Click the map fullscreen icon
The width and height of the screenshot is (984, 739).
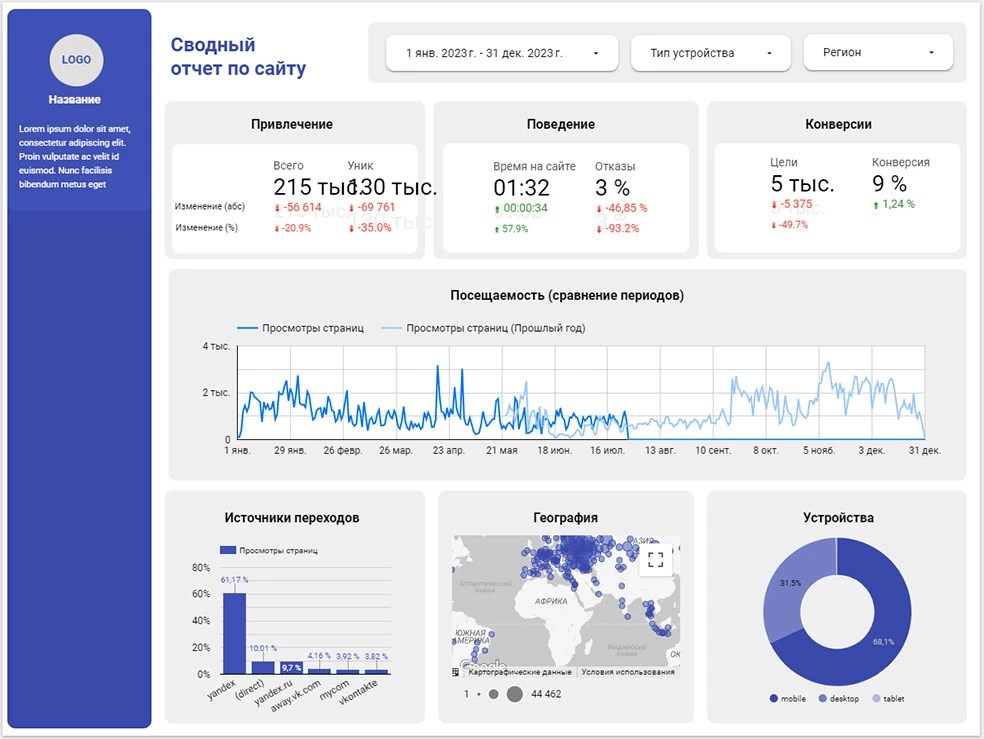tap(655, 559)
